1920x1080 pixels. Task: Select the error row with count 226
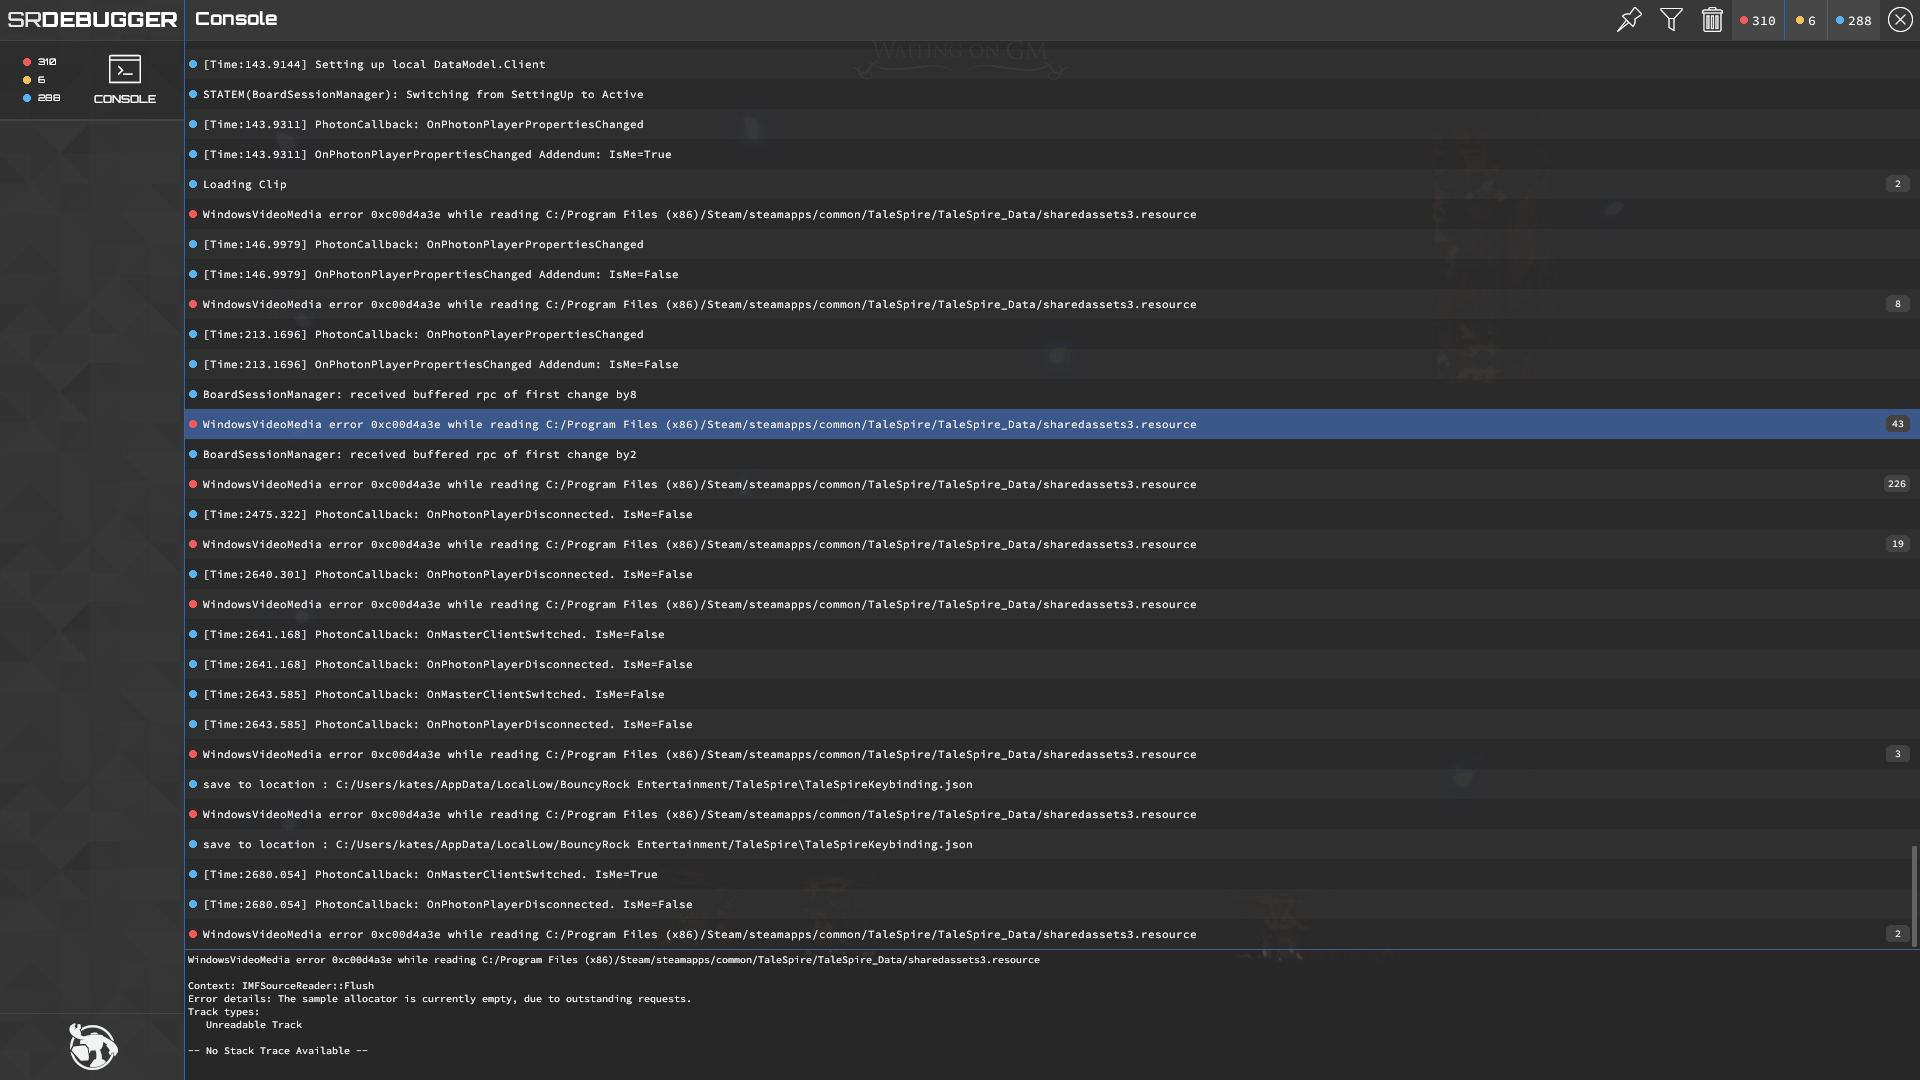tap(1050, 484)
